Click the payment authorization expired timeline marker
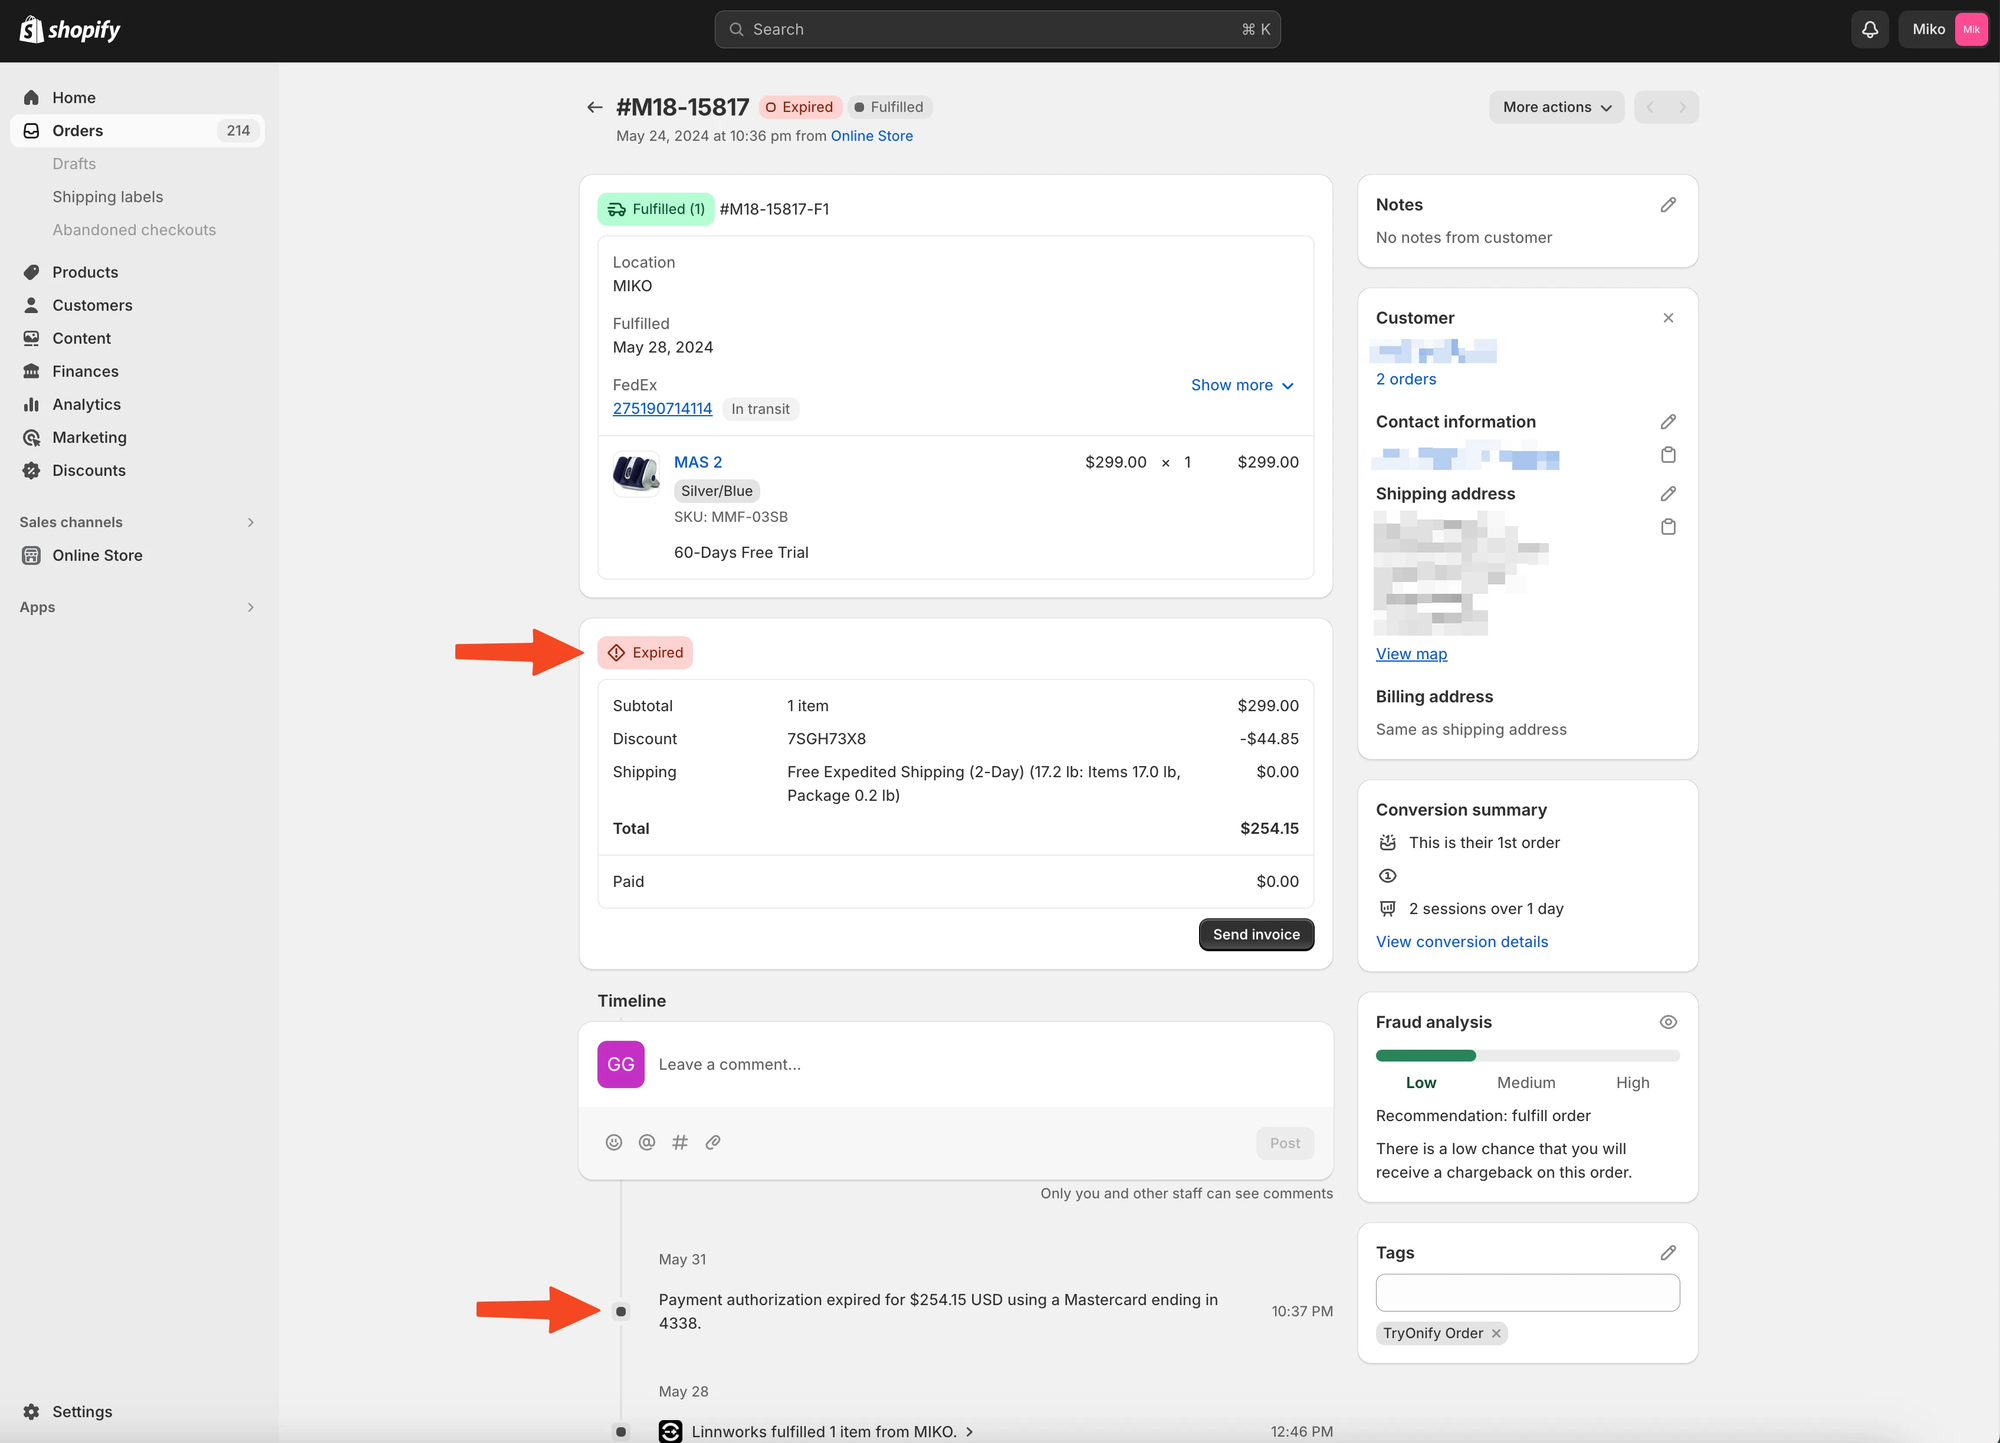 (621, 1312)
